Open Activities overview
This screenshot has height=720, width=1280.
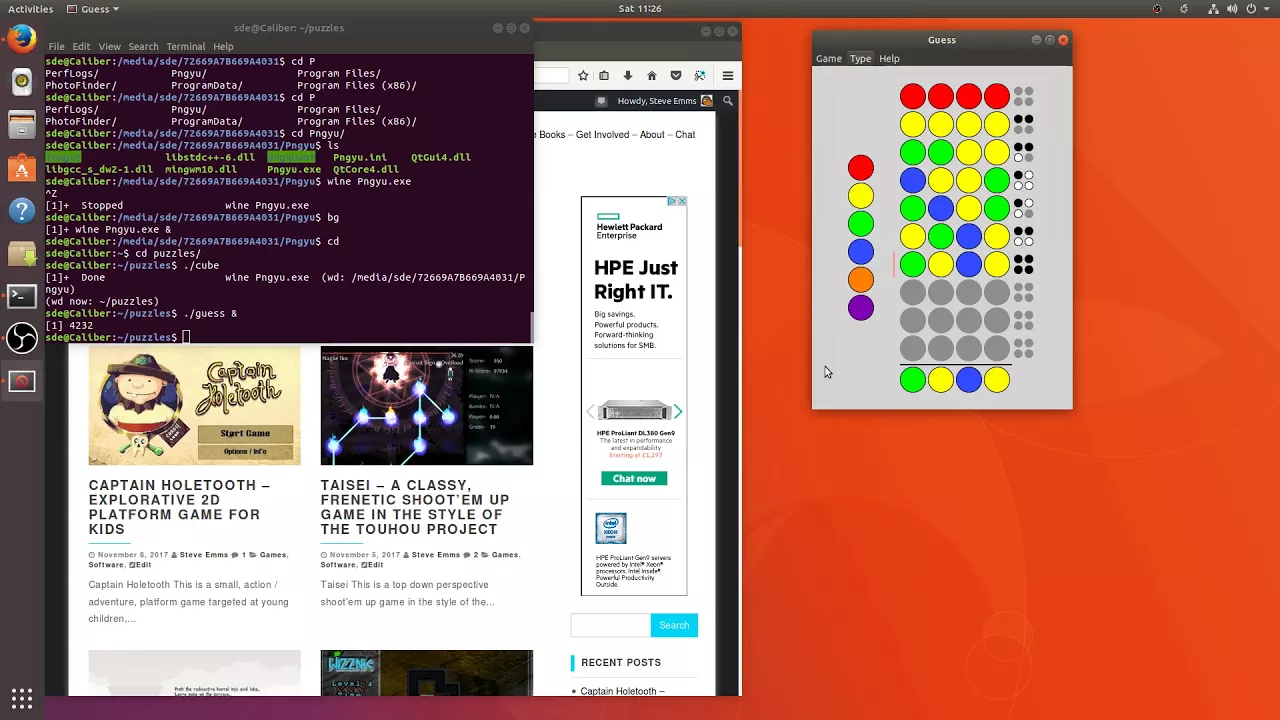click(31, 9)
